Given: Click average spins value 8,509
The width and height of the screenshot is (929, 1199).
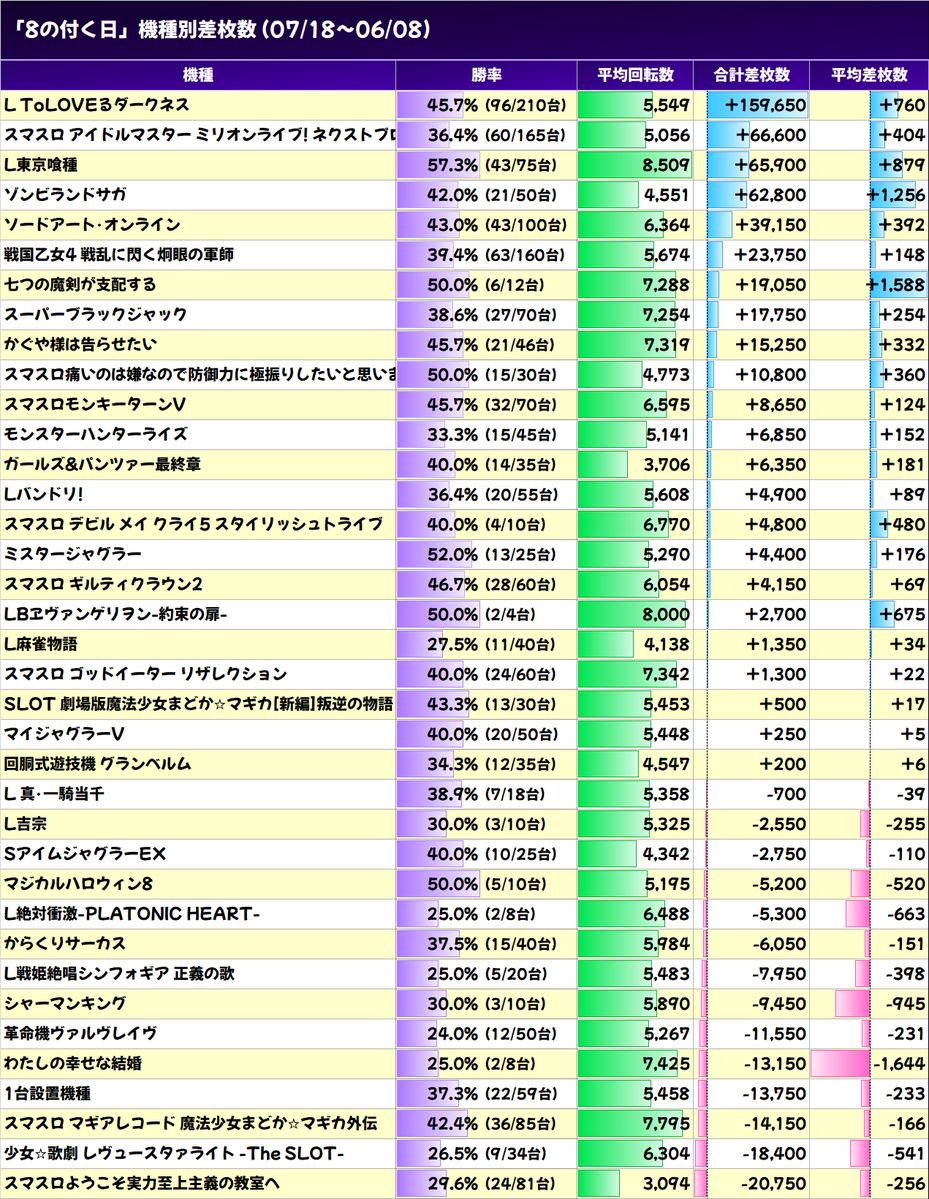Looking at the screenshot, I should tap(666, 164).
